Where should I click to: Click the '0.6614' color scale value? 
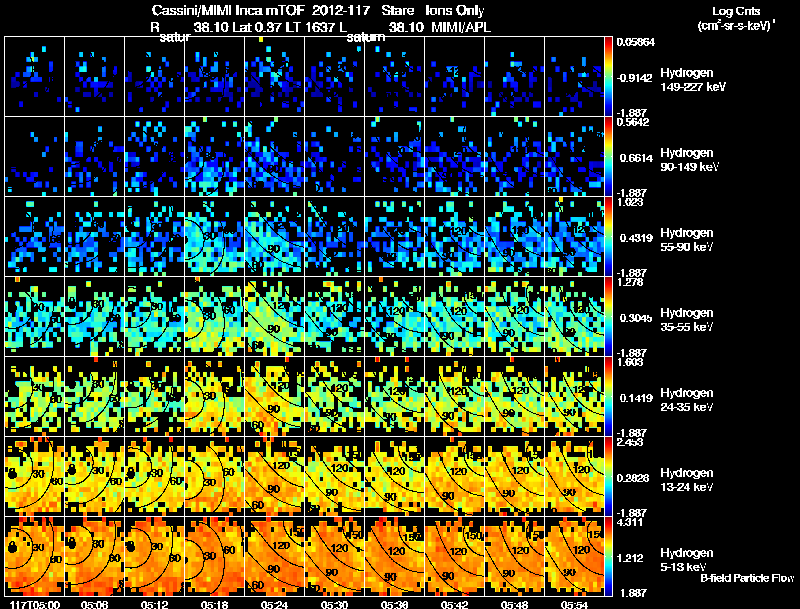pos(636,158)
